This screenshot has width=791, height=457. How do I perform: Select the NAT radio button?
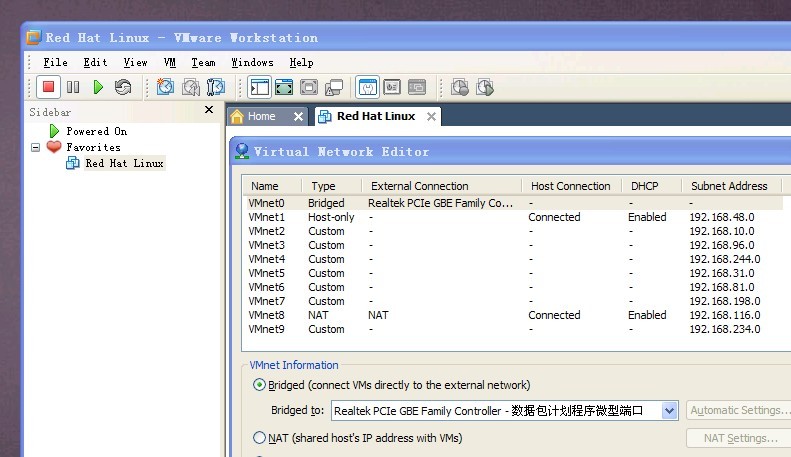pos(260,438)
